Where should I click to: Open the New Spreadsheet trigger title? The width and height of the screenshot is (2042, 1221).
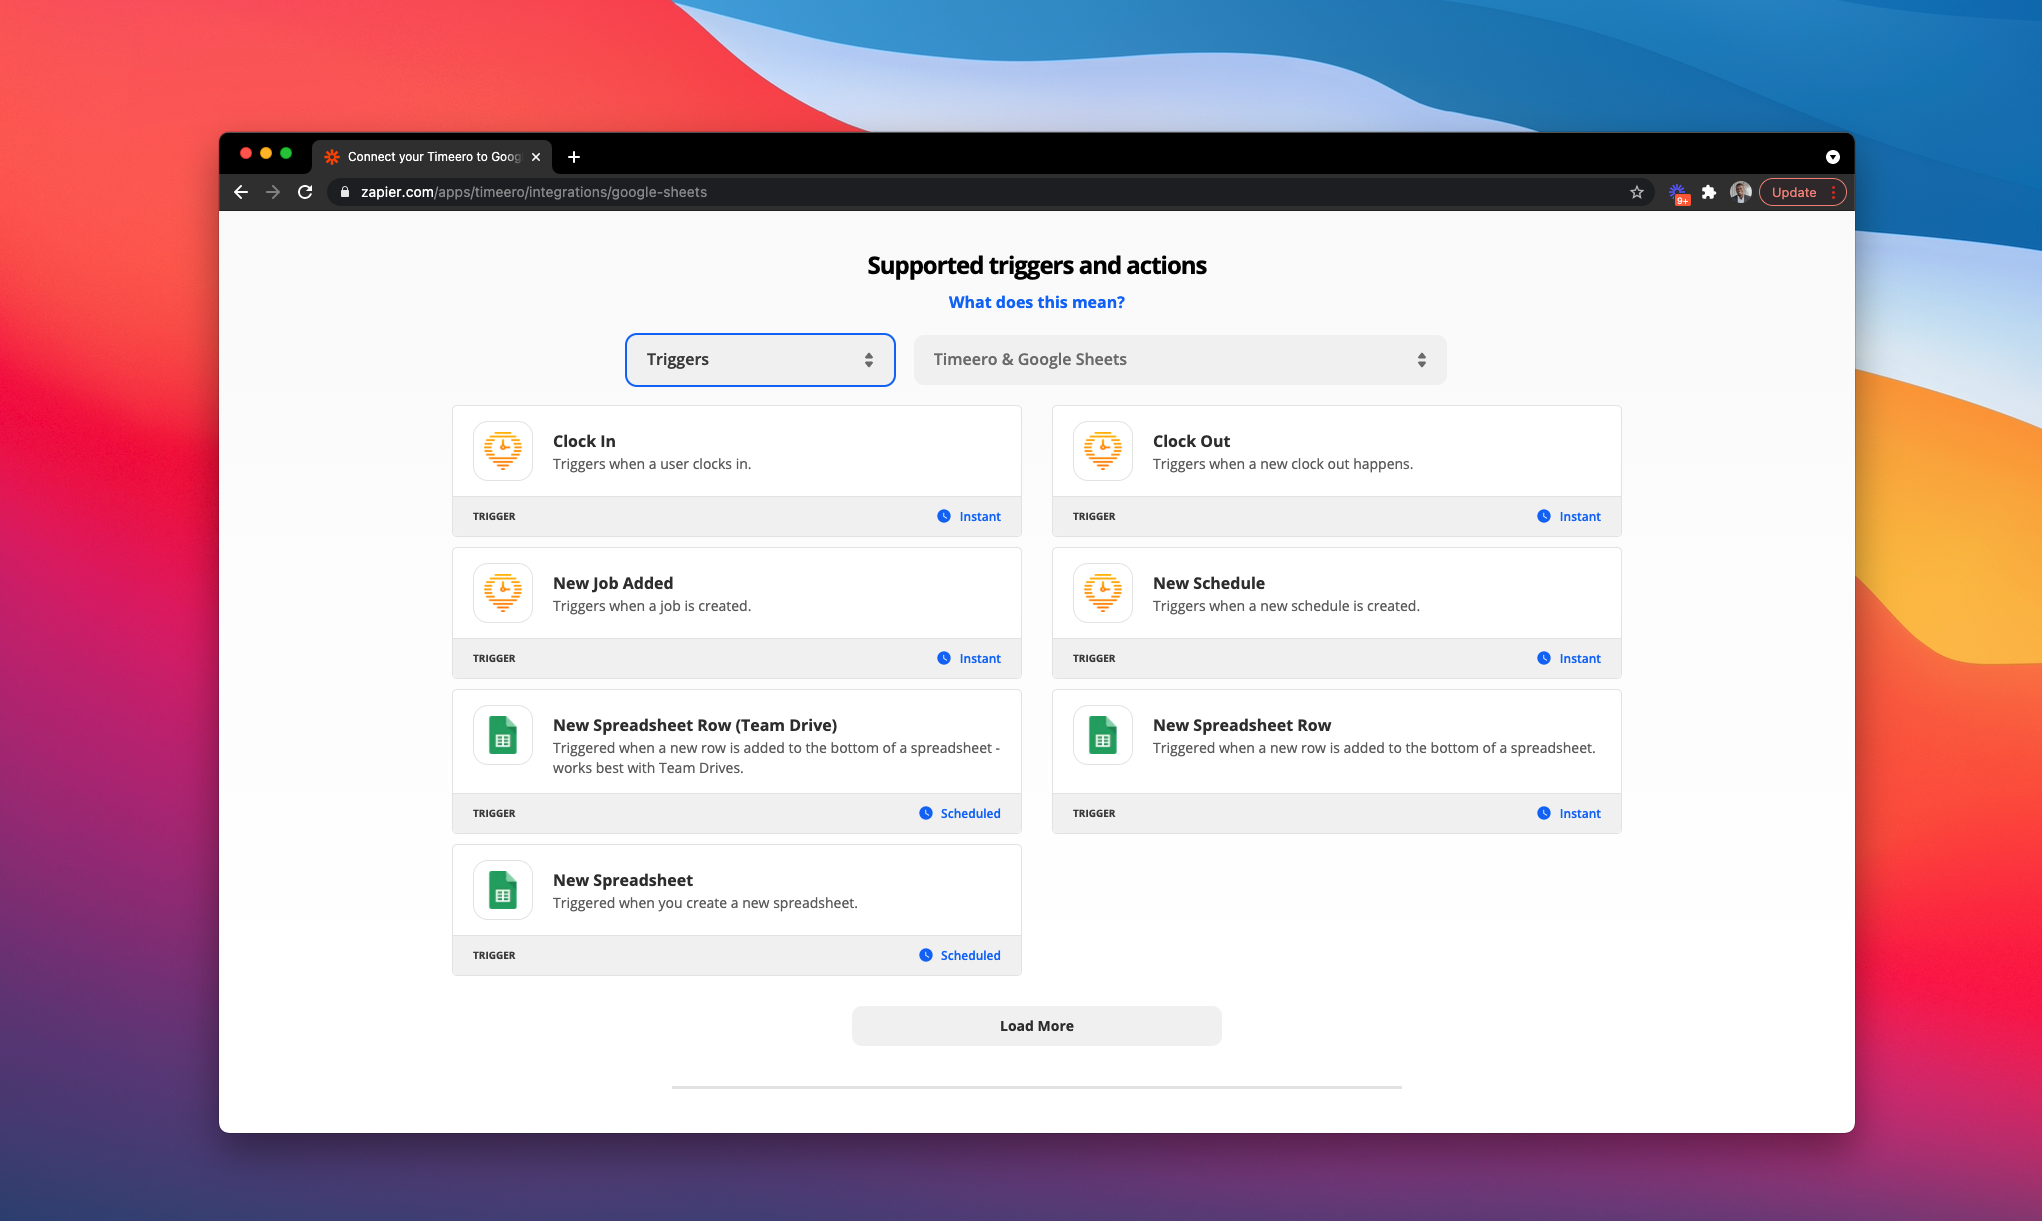pyautogui.click(x=623, y=880)
